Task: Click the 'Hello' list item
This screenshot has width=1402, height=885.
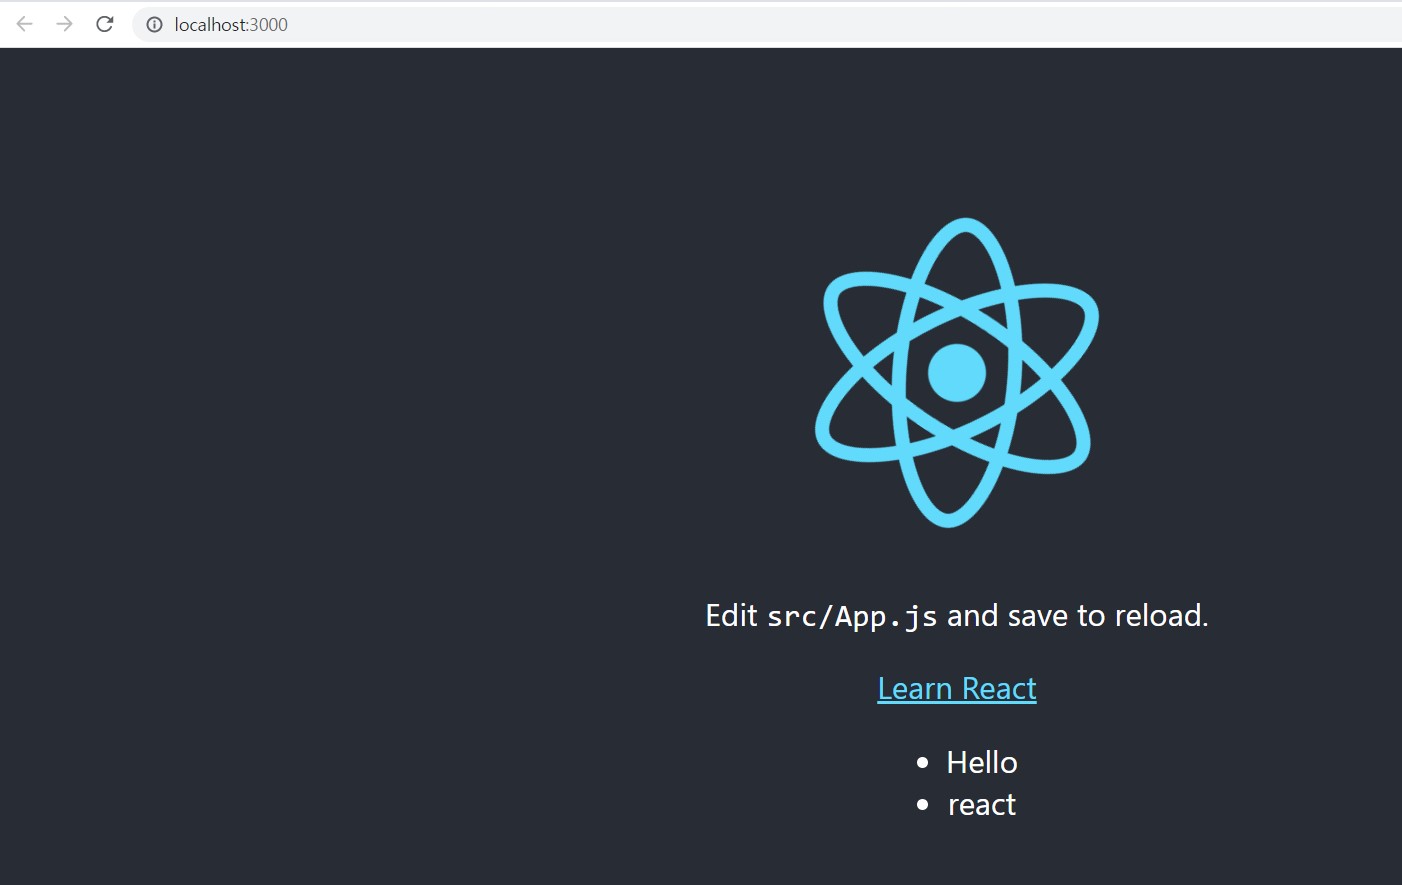Action: (x=981, y=762)
